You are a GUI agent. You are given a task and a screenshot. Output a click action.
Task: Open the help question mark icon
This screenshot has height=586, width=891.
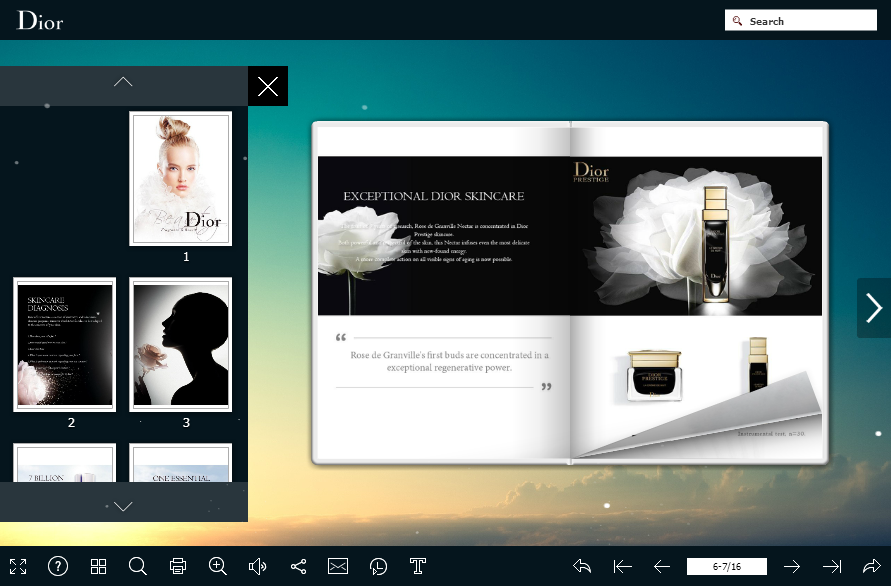[x=58, y=566]
